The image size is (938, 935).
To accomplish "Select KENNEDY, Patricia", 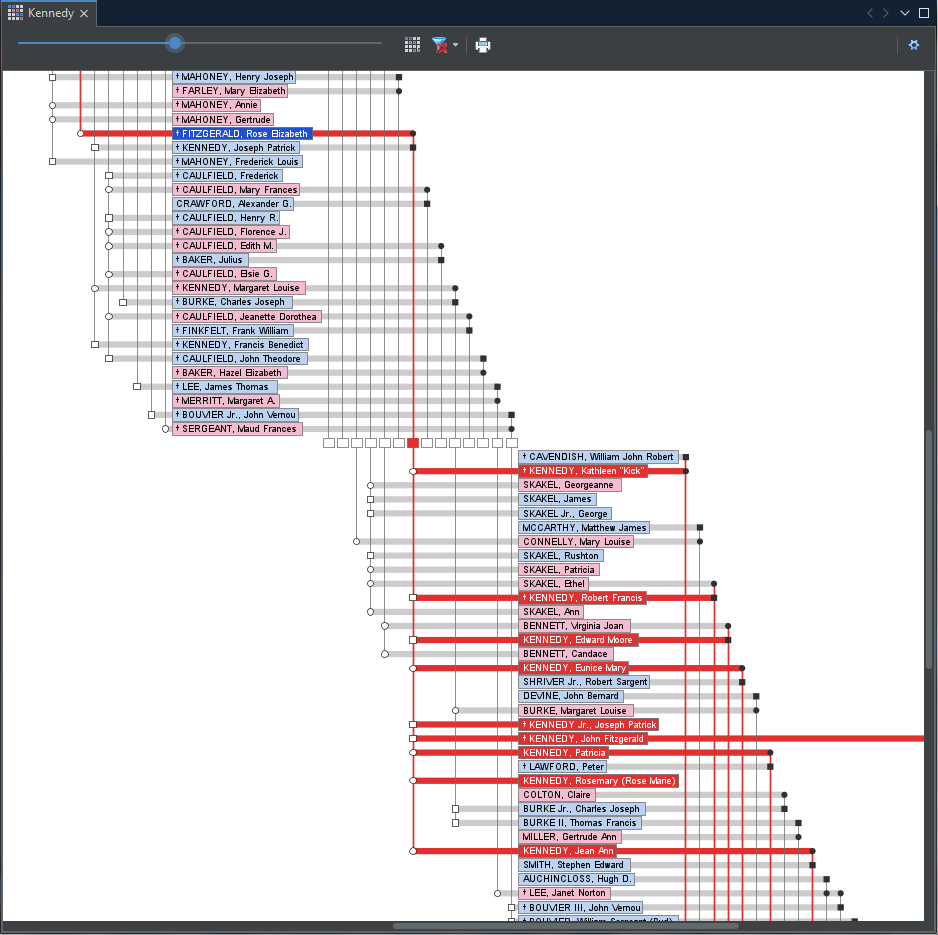I will point(564,753).
